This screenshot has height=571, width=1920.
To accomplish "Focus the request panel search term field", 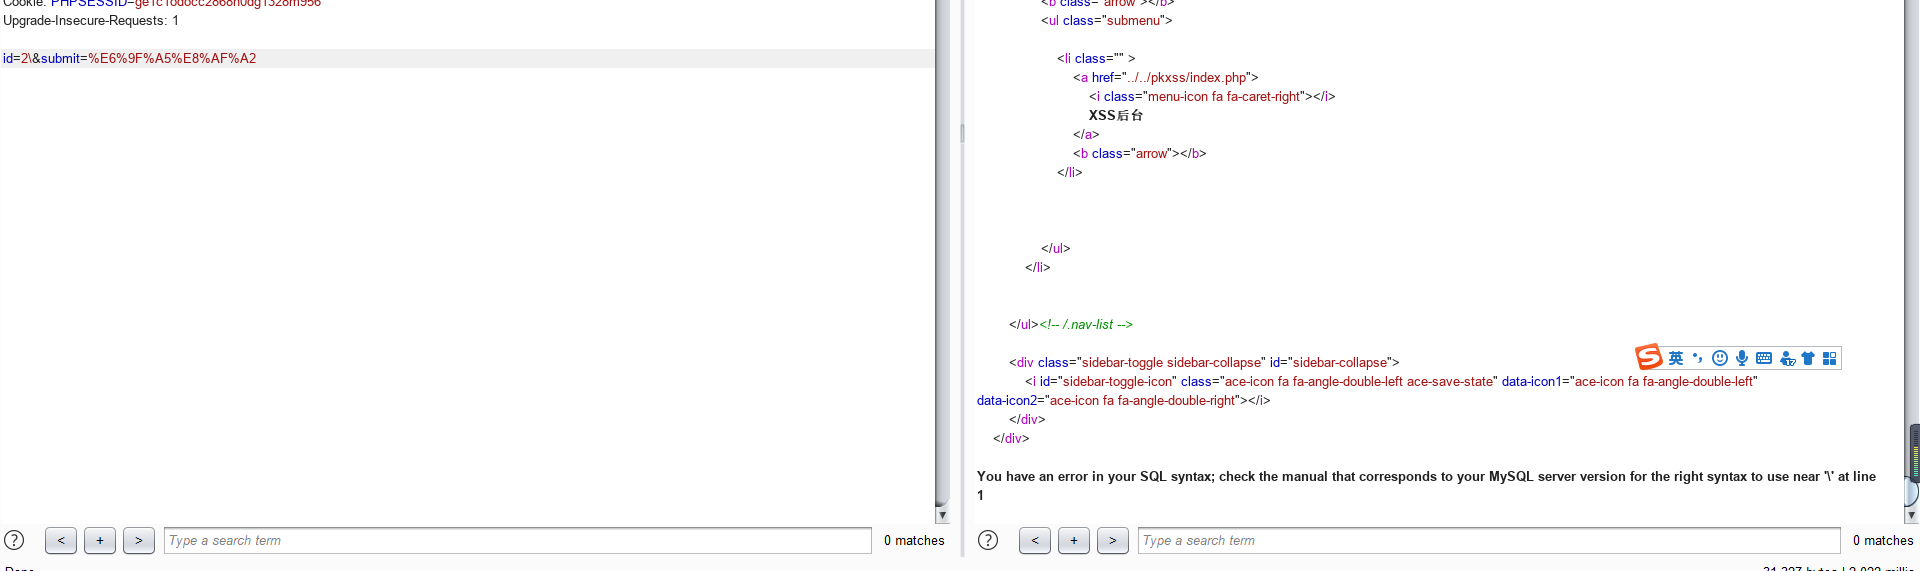I will pyautogui.click(x=518, y=540).
